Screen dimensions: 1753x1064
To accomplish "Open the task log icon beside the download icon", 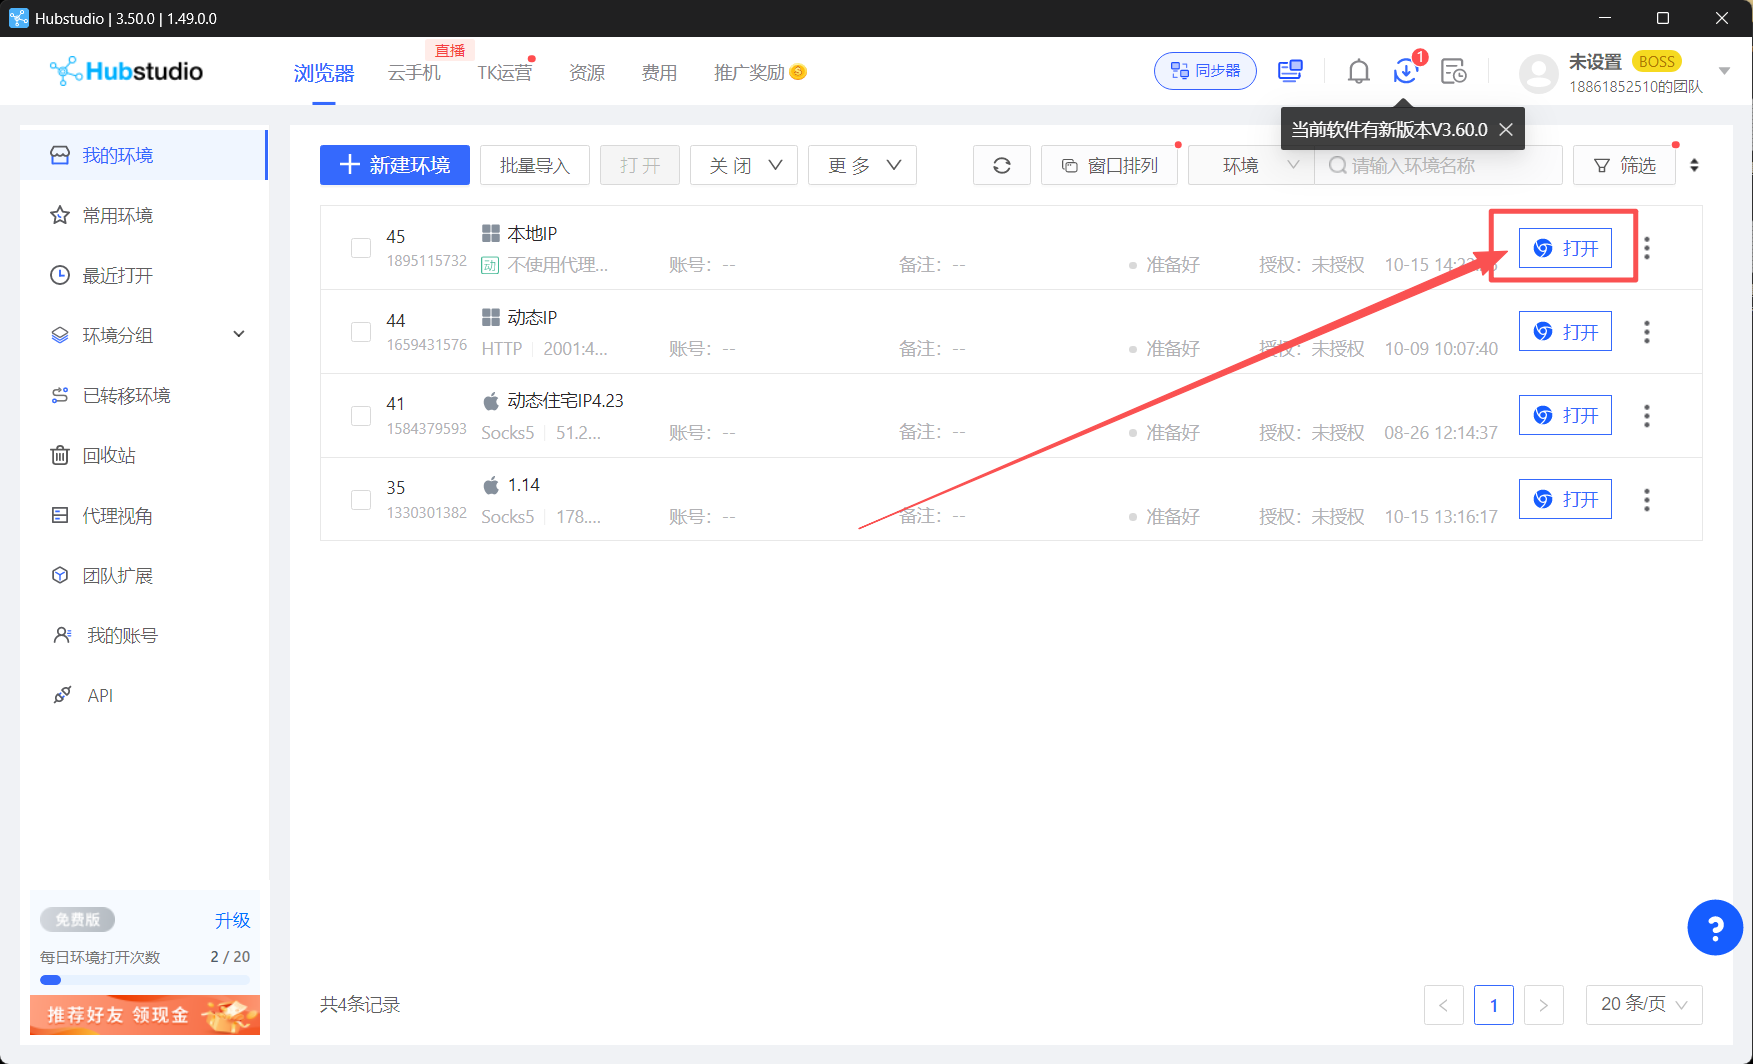I will coord(1454,71).
